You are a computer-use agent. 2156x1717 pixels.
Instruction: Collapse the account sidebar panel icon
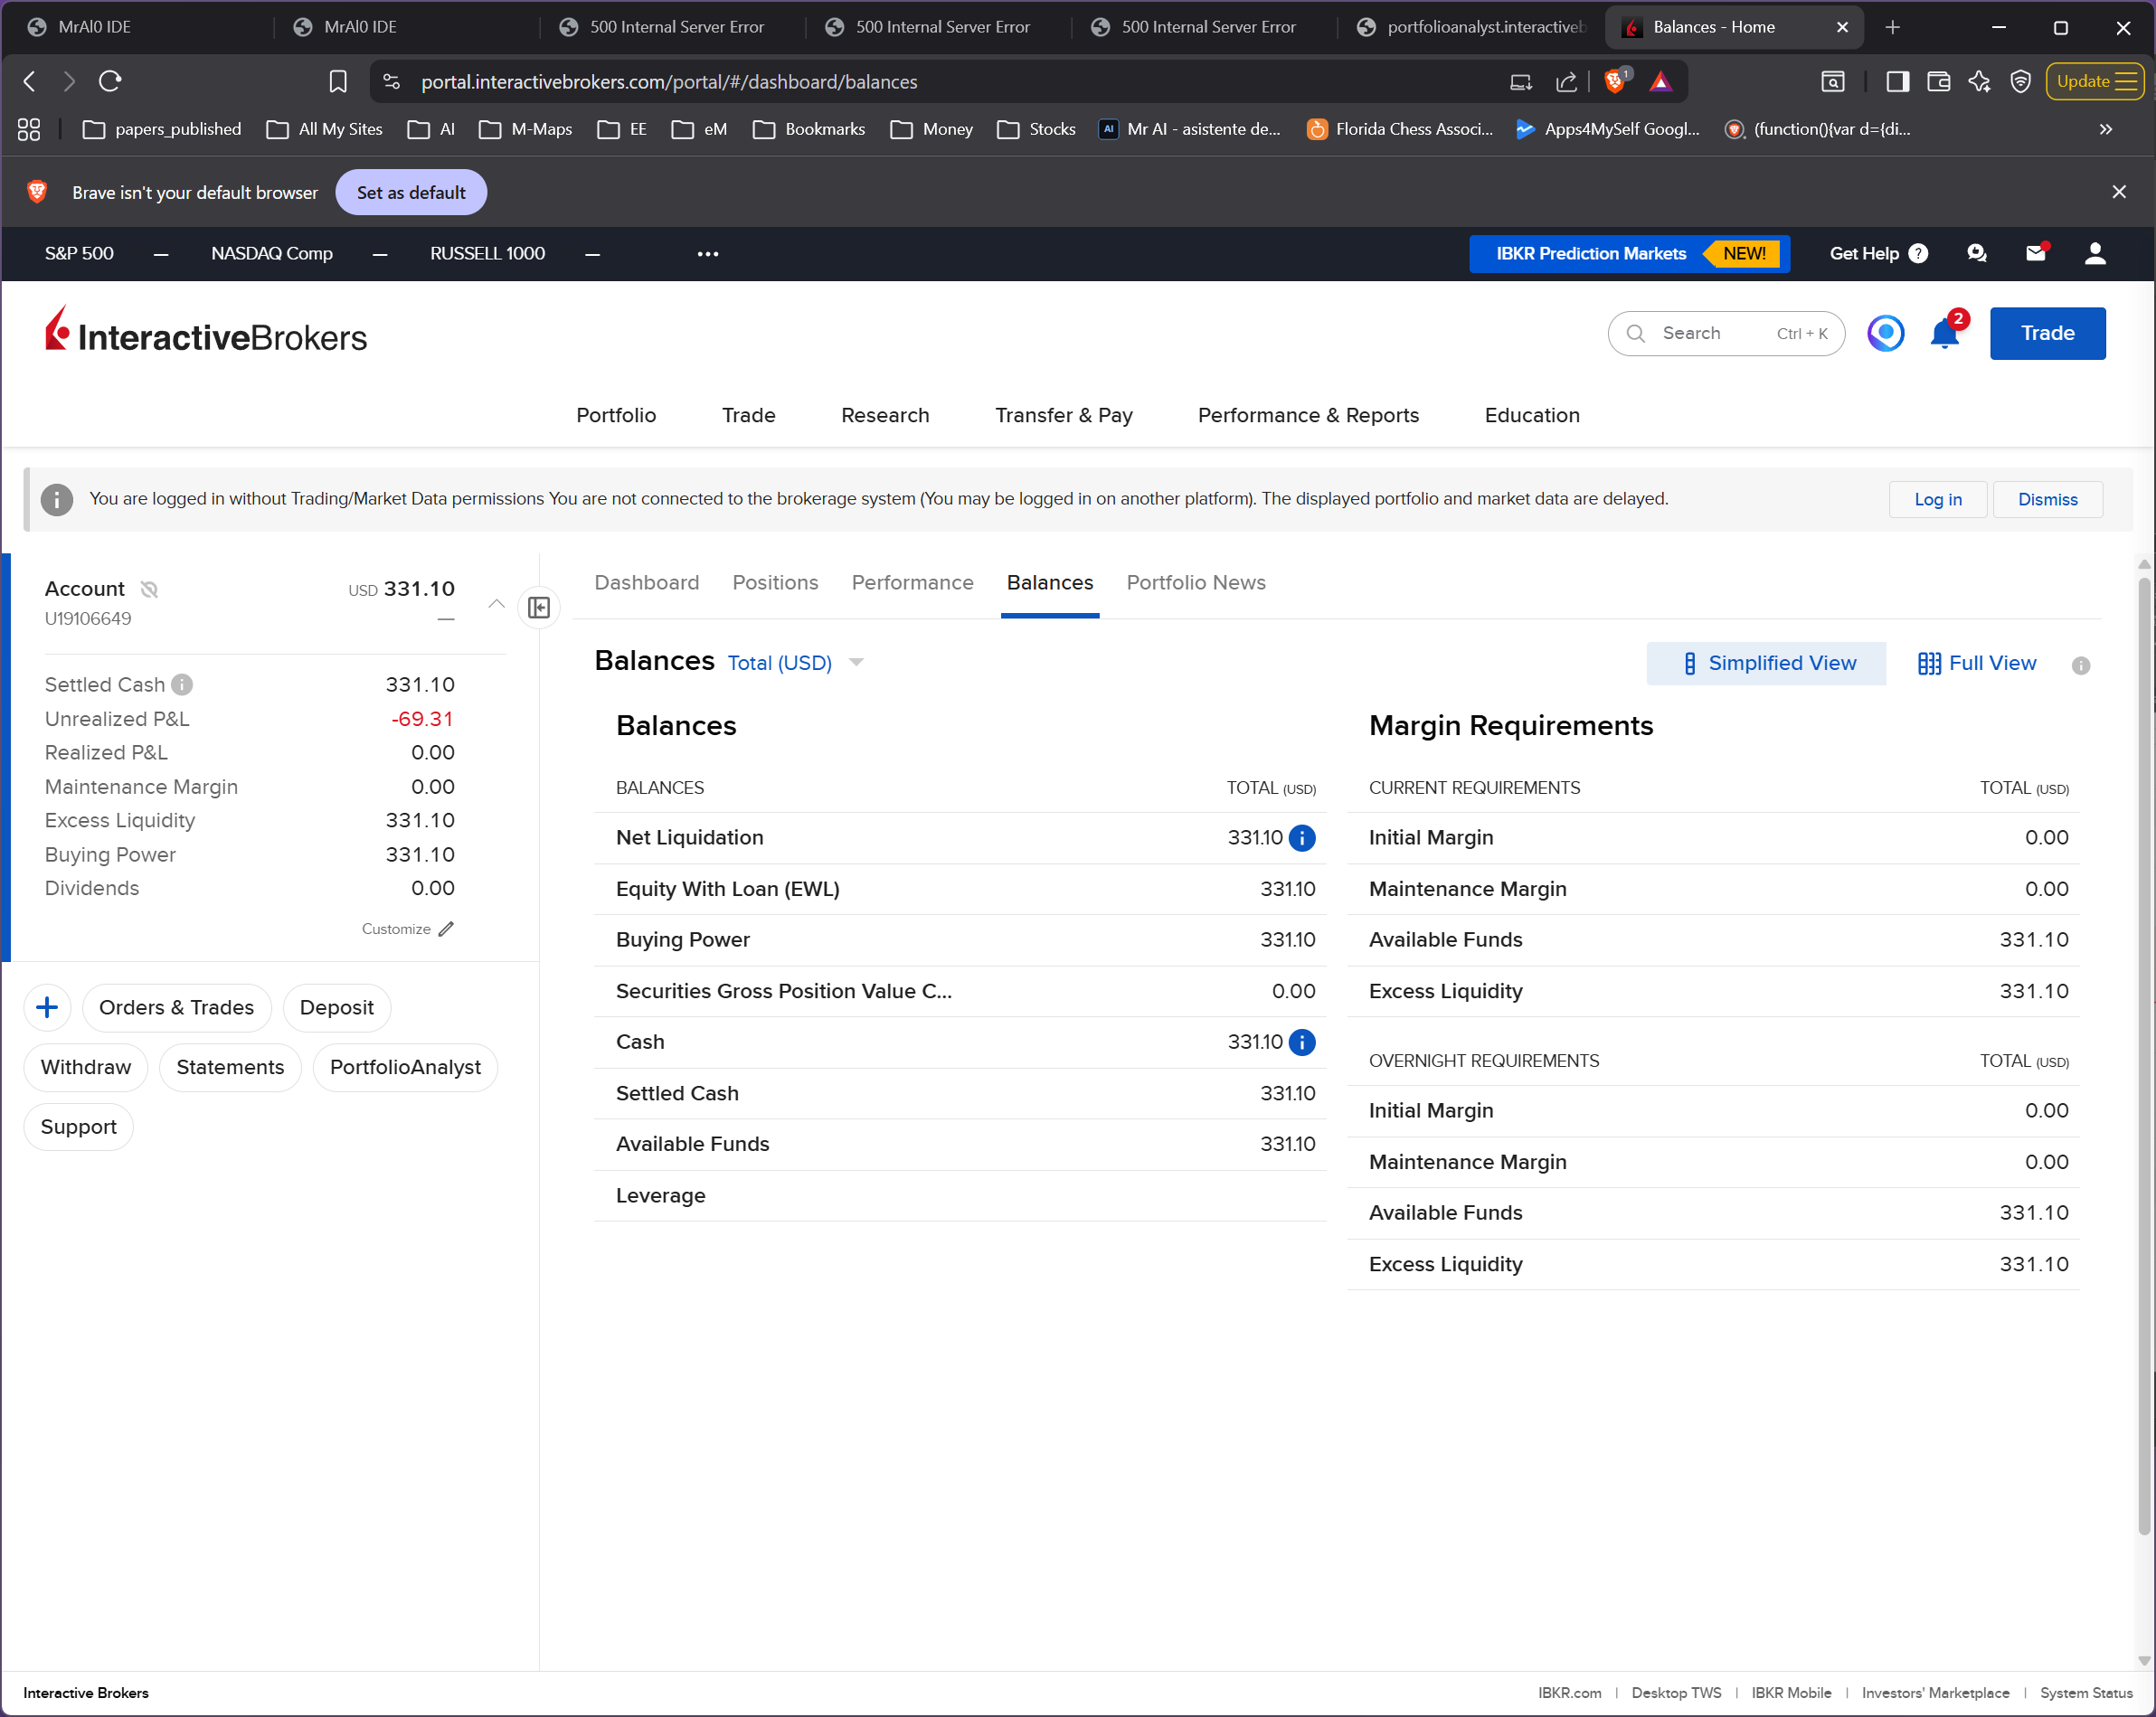point(539,607)
